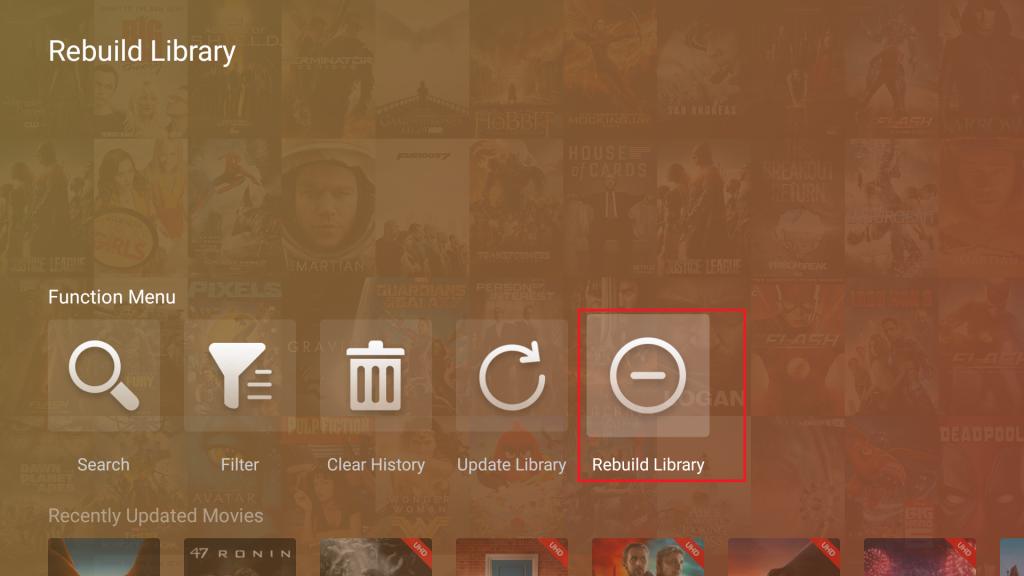Select the grey smoky UHD movie poster
Image resolution: width=1024 pixels, height=576 pixels.
pyautogui.click(x=376, y=557)
